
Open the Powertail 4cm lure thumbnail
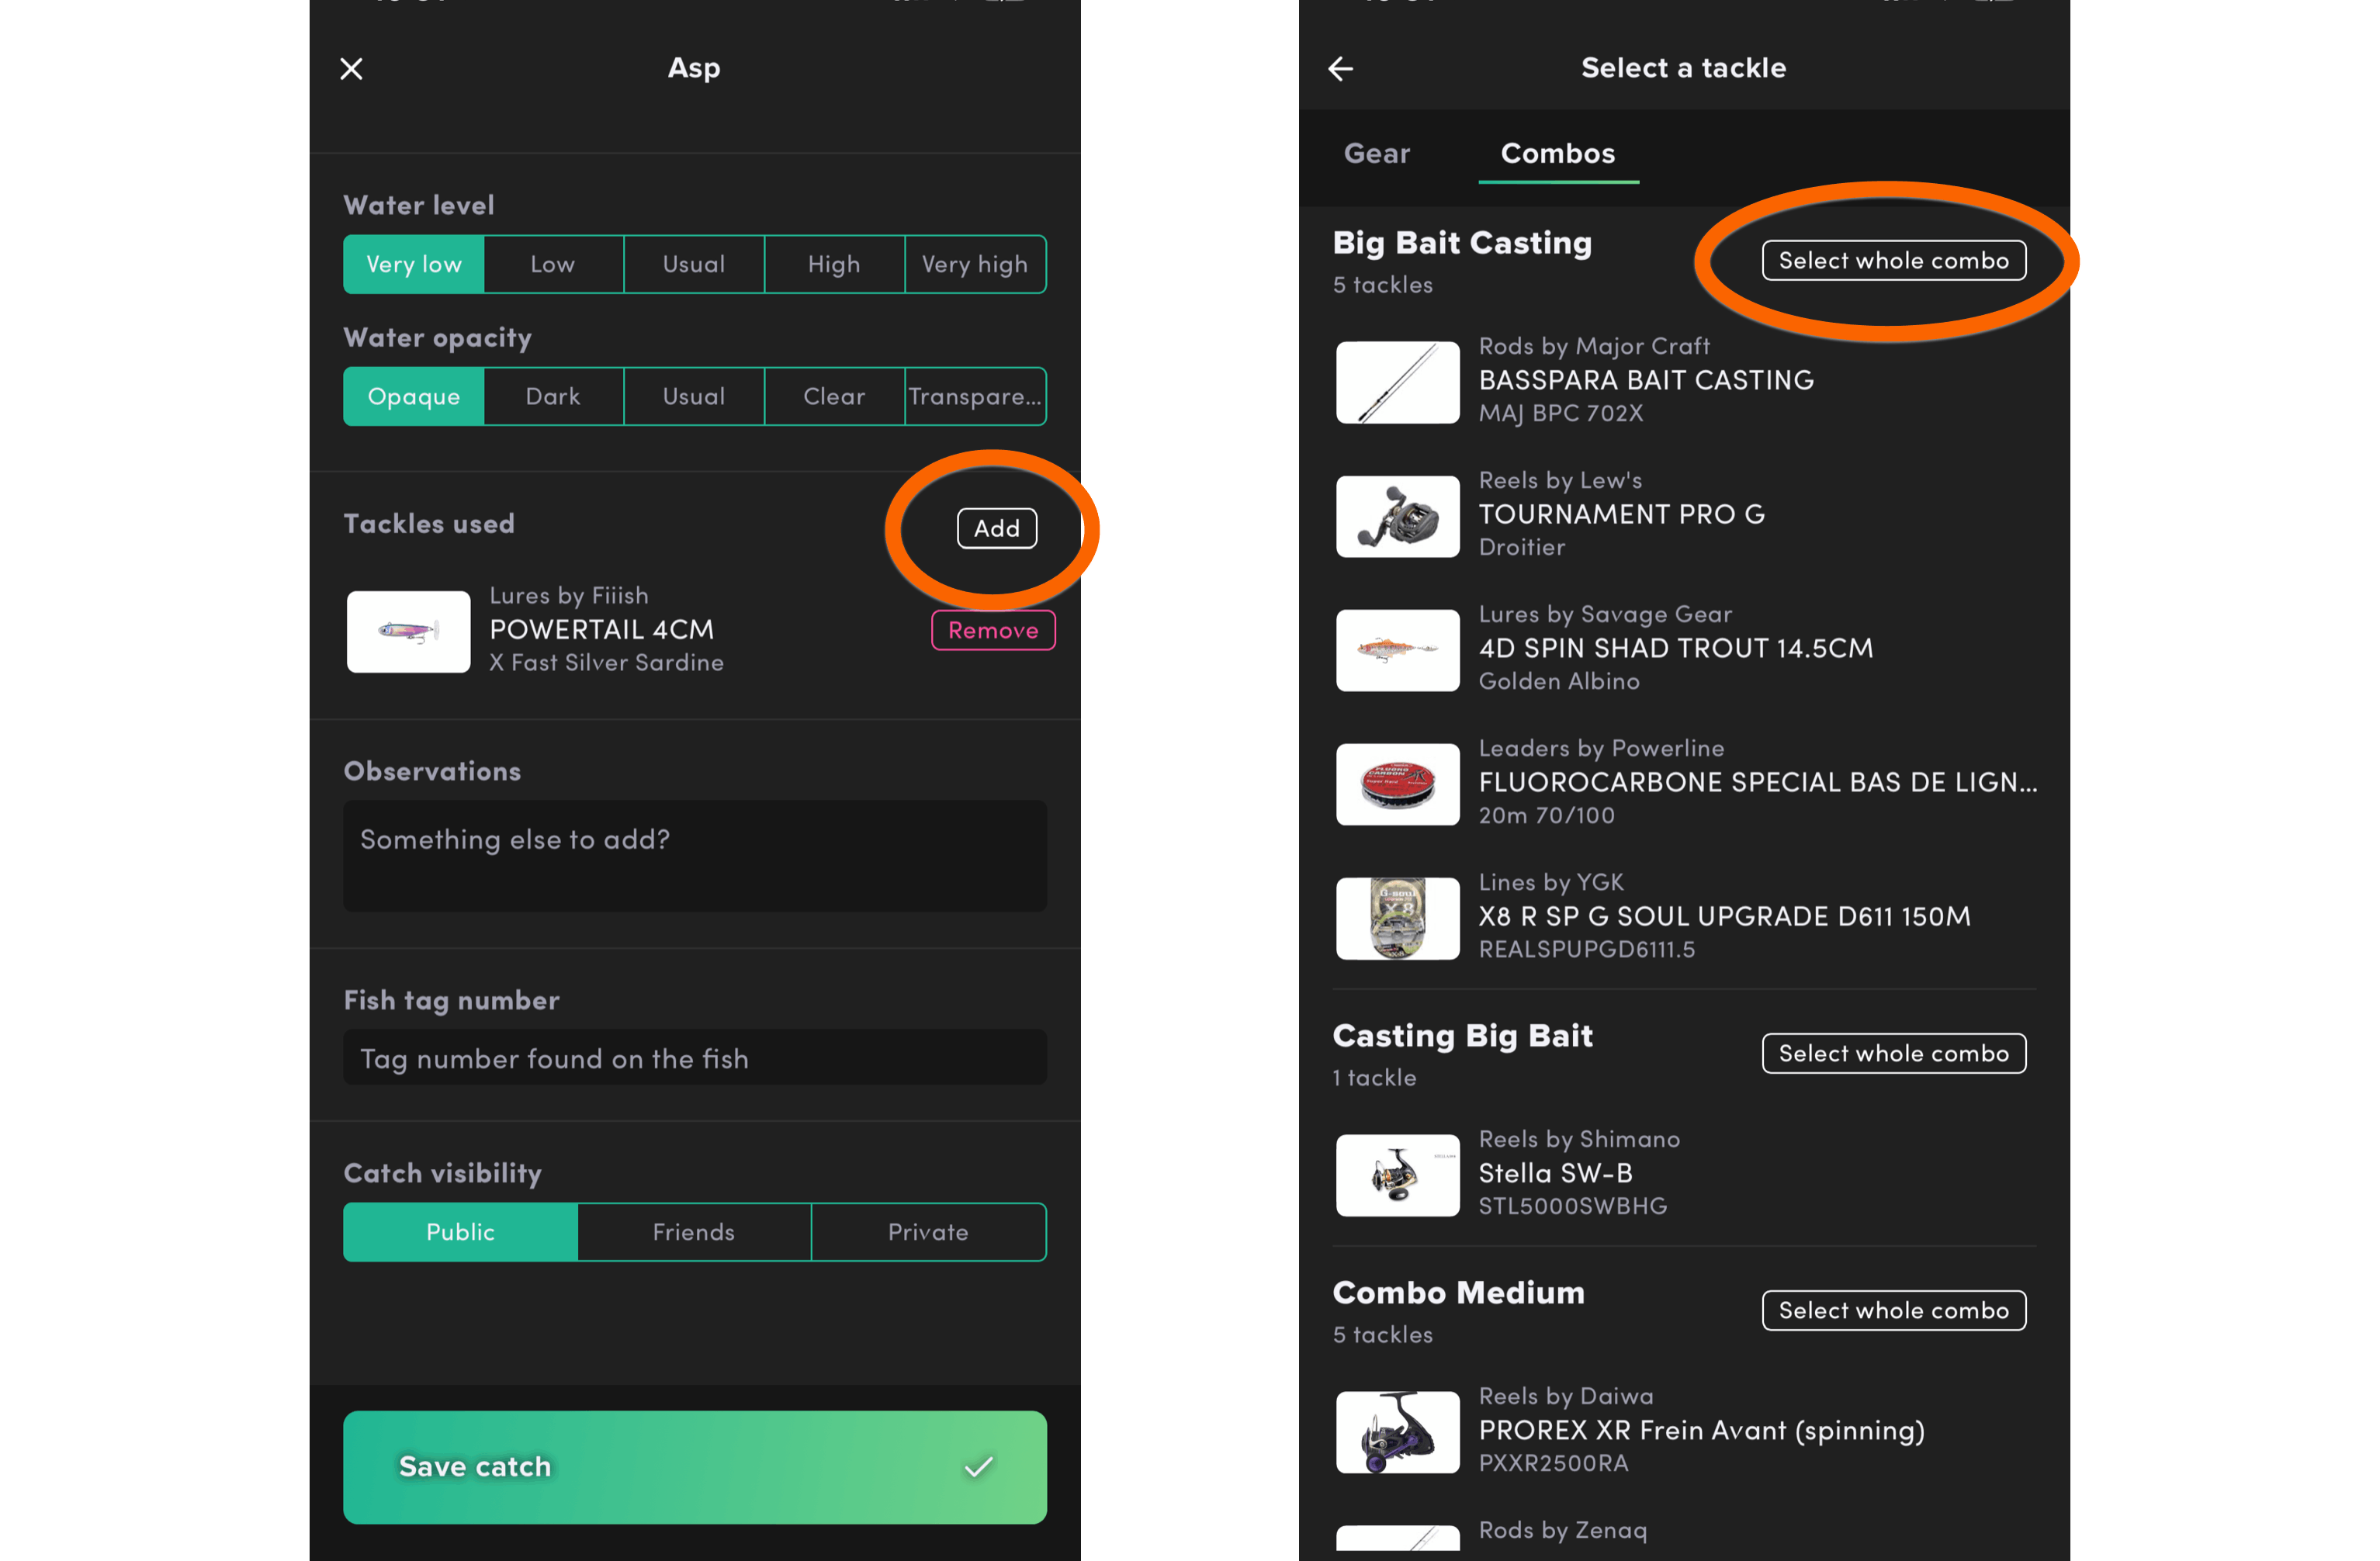point(408,631)
